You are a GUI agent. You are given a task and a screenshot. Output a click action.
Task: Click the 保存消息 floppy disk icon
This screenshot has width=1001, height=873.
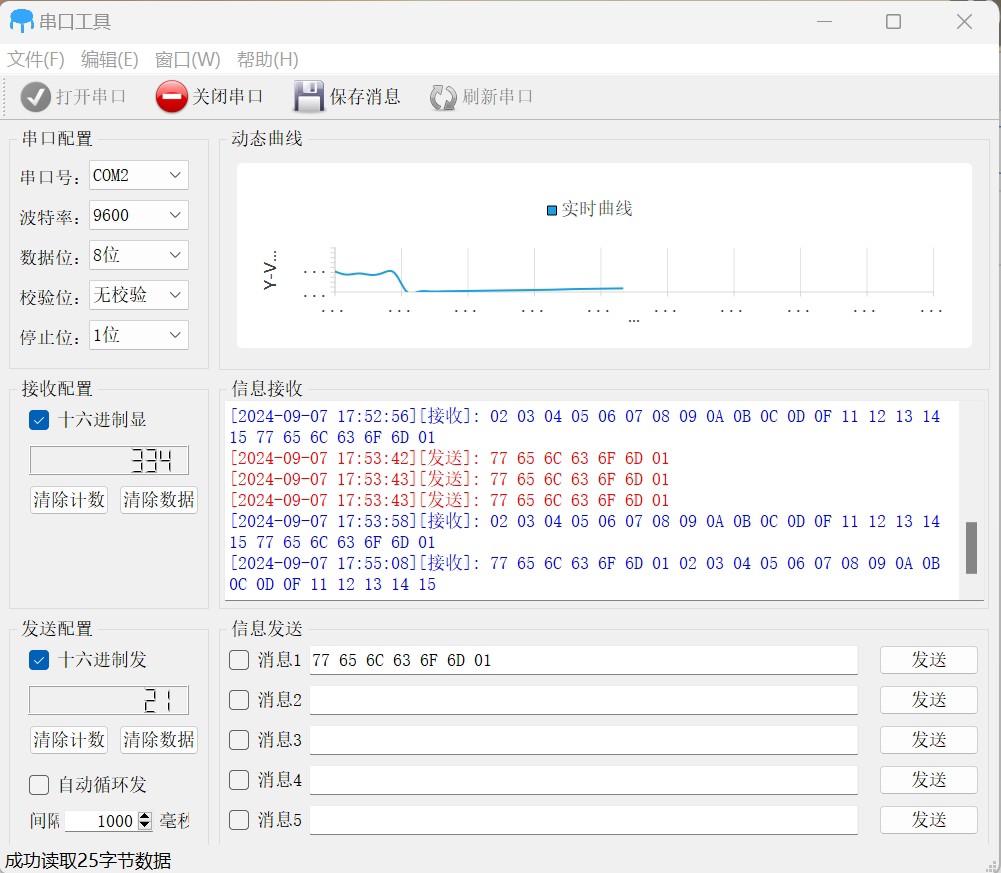(309, 97)
